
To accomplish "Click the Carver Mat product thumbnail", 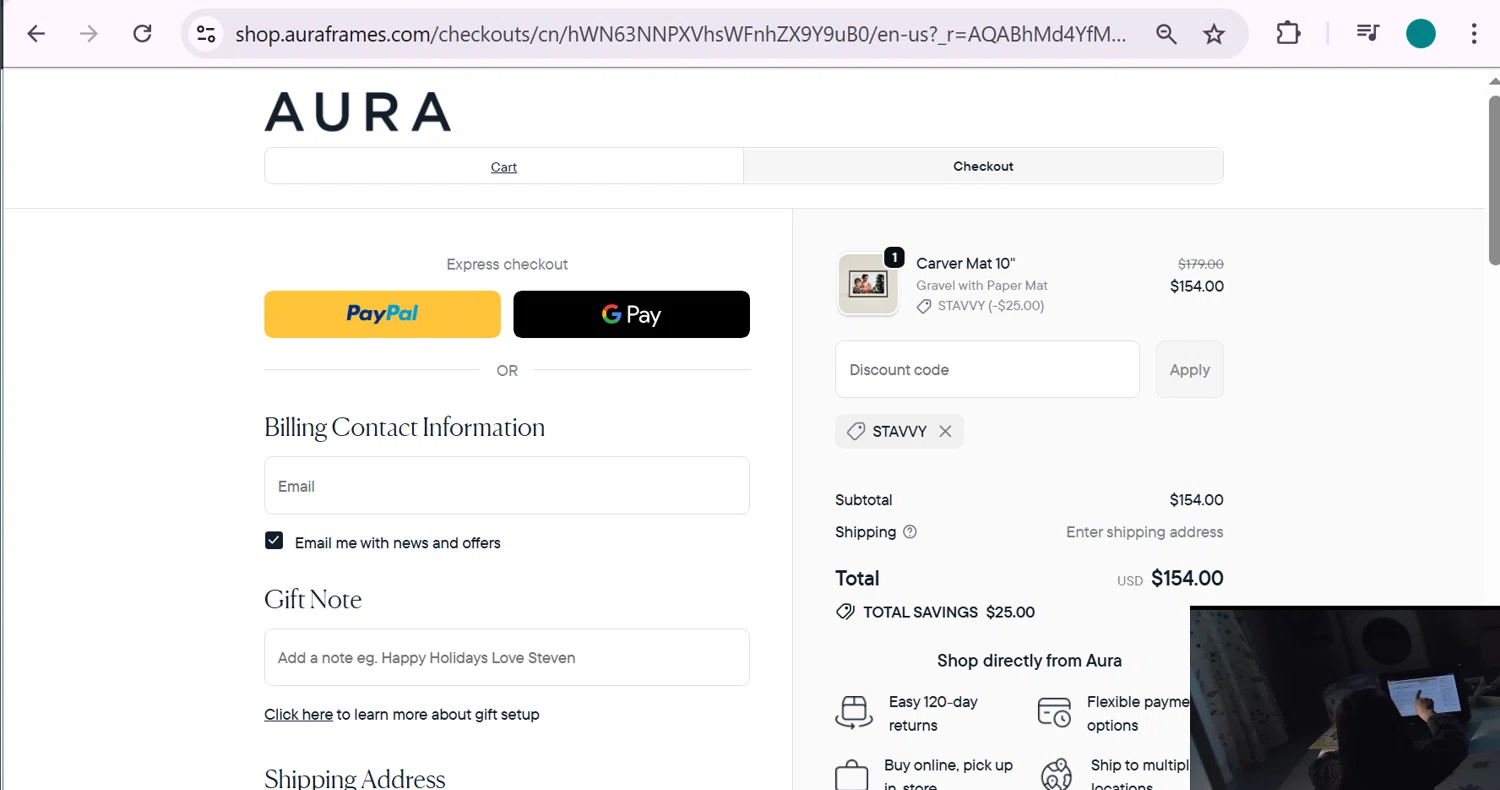I will click(x=868, y=284).
